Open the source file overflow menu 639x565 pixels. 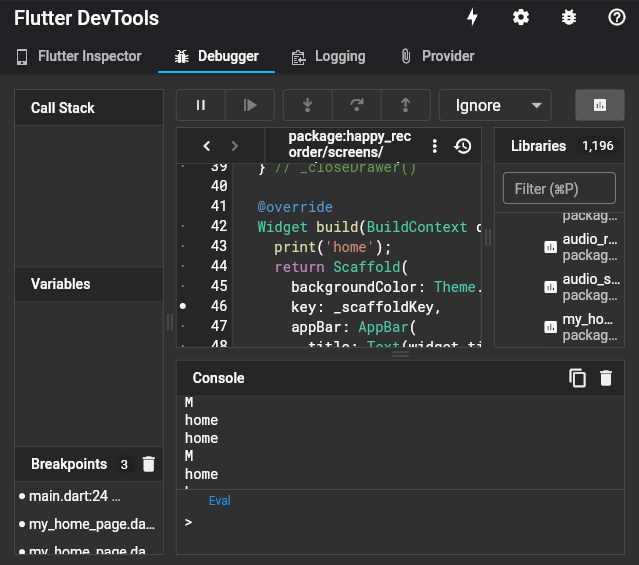[x=435, y=146]
